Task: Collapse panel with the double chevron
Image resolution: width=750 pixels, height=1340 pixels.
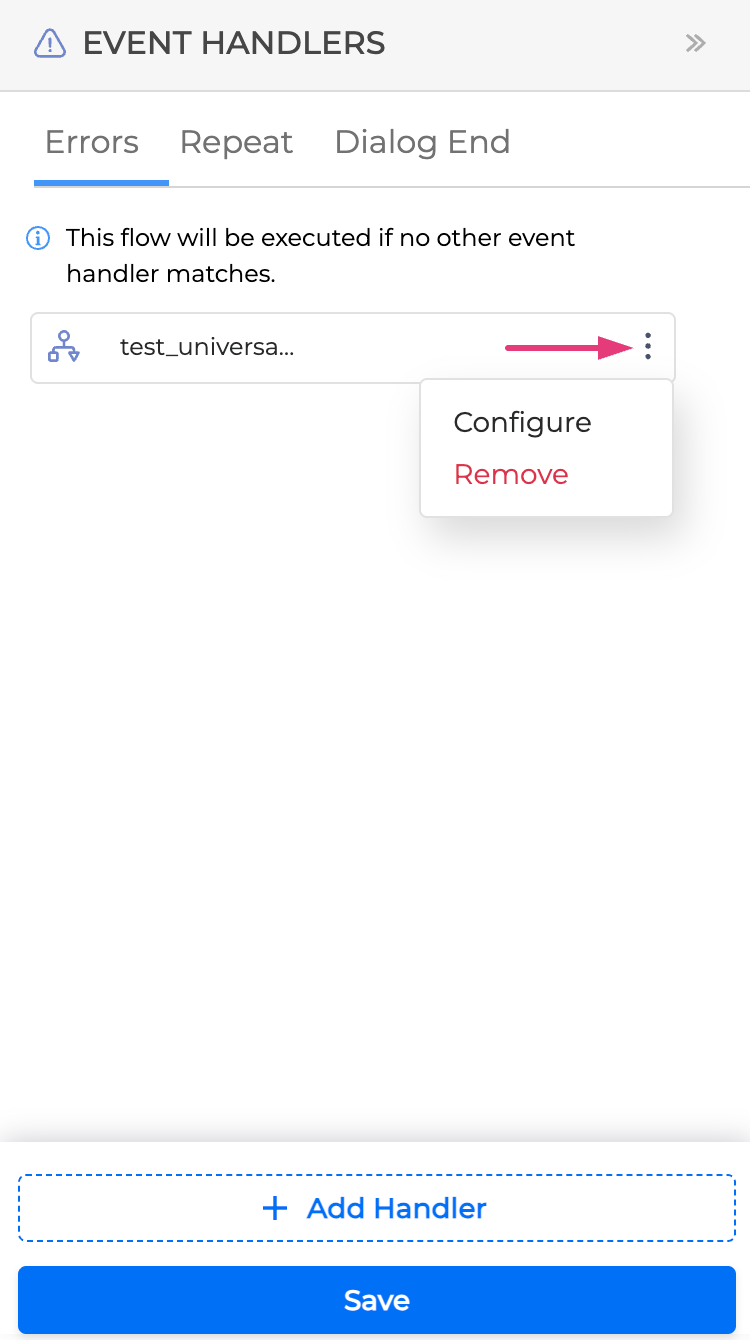Action: 696,43
